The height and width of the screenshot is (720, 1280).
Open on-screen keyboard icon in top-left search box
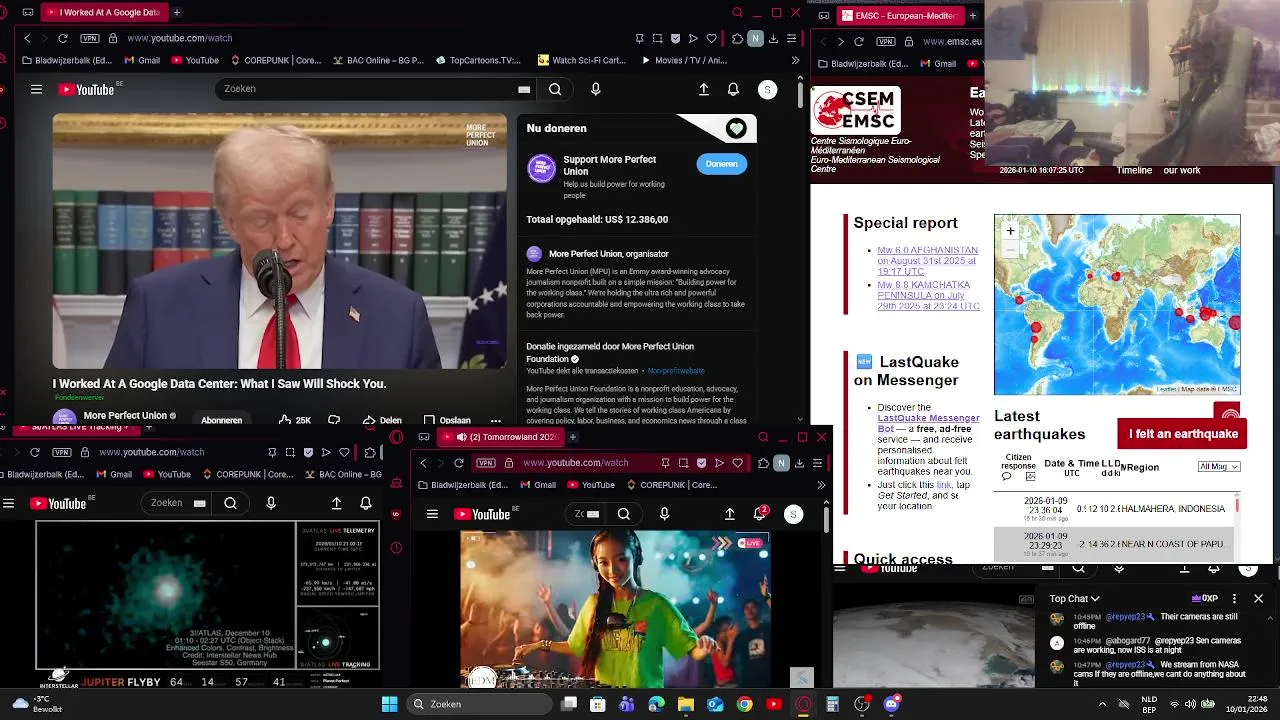(524, 89)
